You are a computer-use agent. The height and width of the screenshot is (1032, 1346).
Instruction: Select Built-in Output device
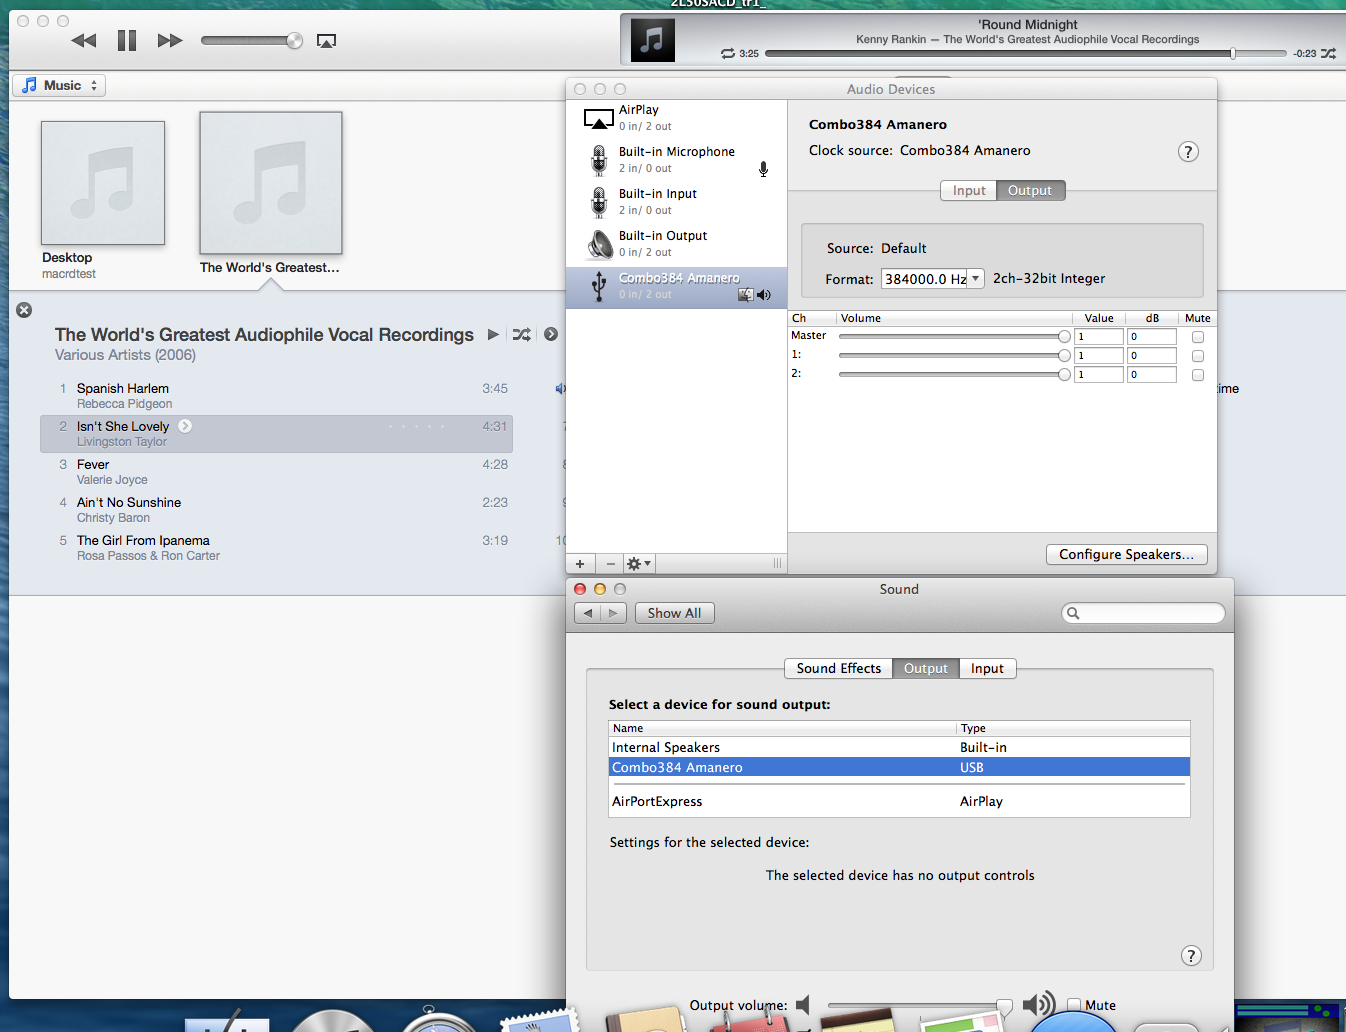coord(677,245)
